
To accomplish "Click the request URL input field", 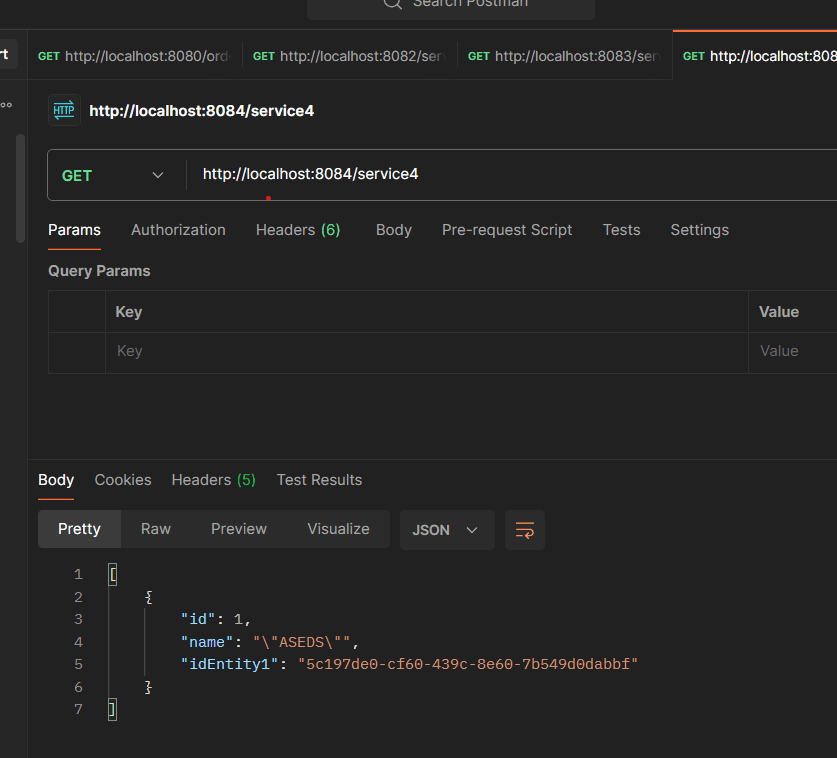I will pos(500,175).
